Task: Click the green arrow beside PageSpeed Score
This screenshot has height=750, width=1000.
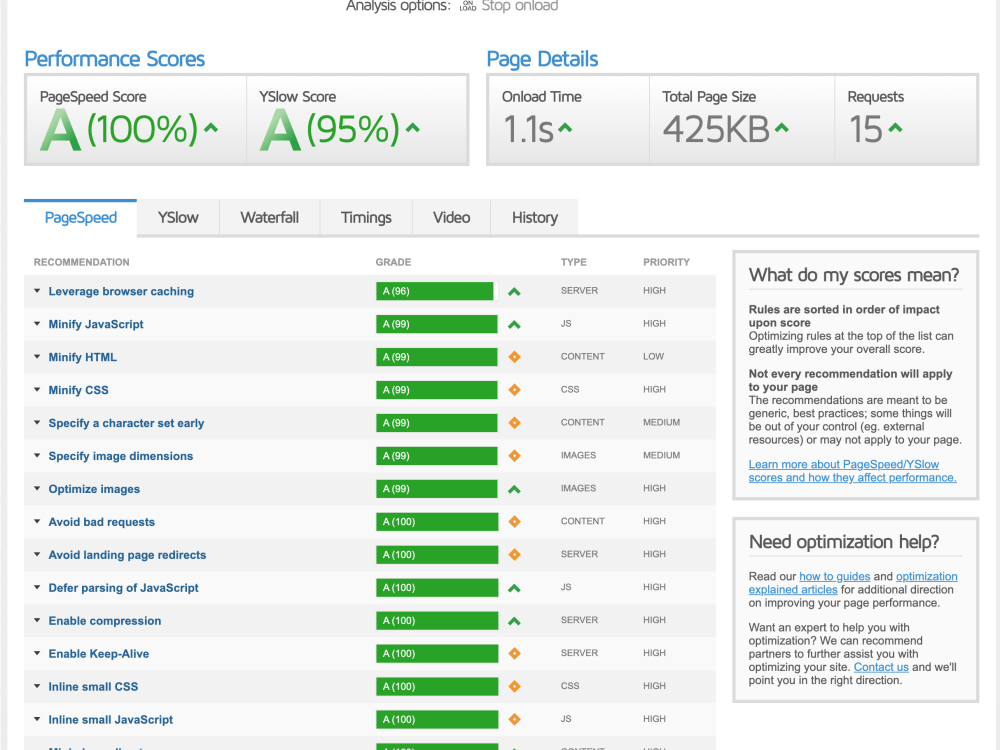Action: coord(211,128)
